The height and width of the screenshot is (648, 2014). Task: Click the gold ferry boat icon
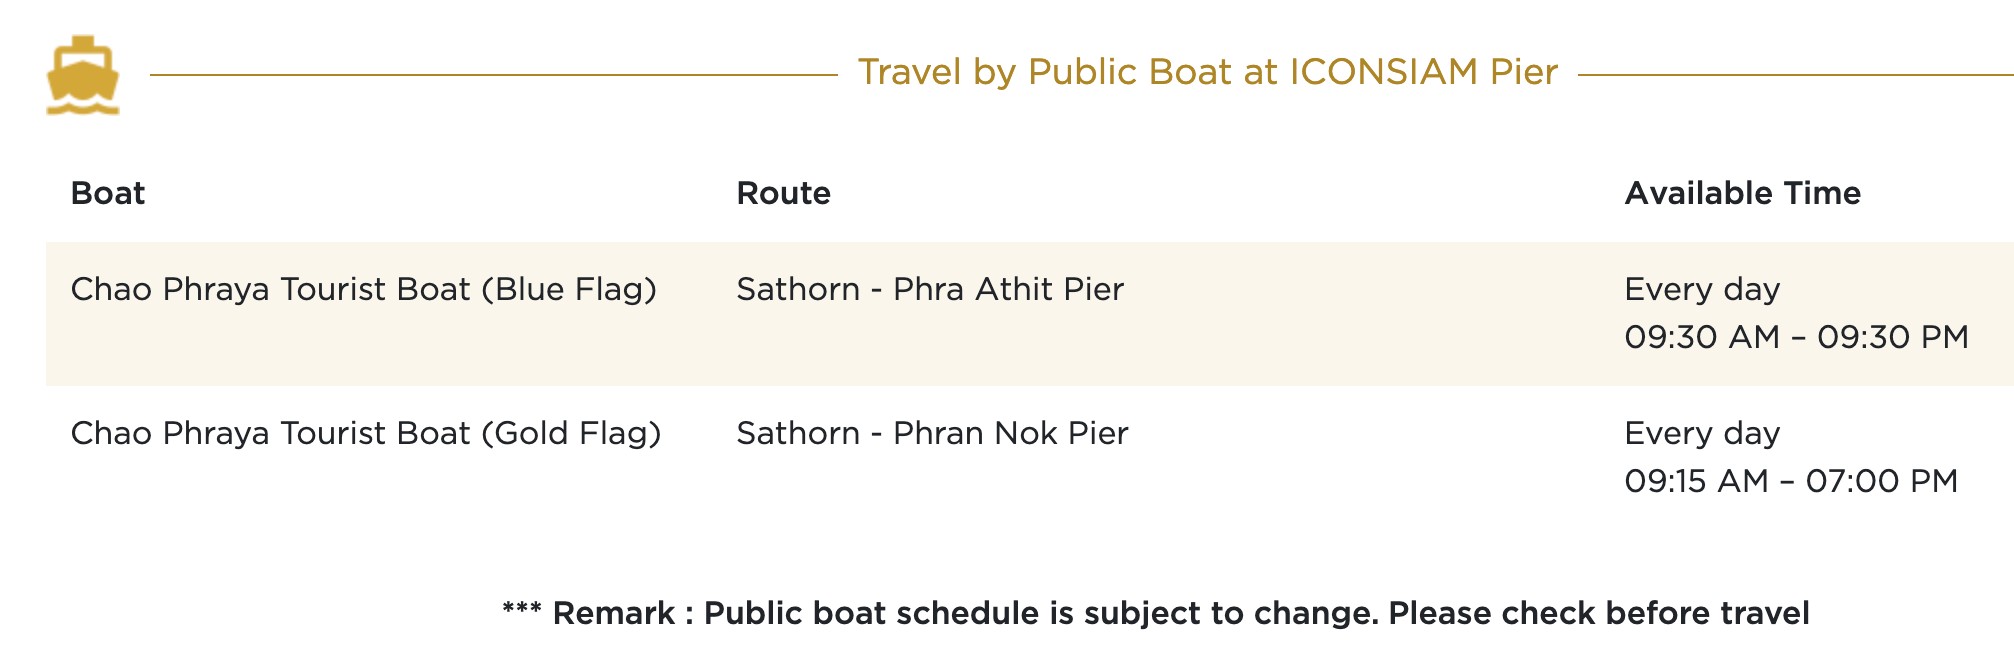(83, 76)
